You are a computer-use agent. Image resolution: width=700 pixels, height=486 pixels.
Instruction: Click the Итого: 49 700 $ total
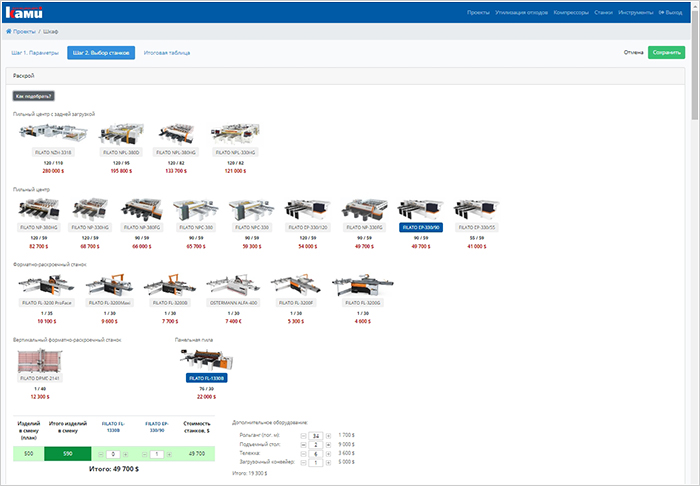pos(114,469)
